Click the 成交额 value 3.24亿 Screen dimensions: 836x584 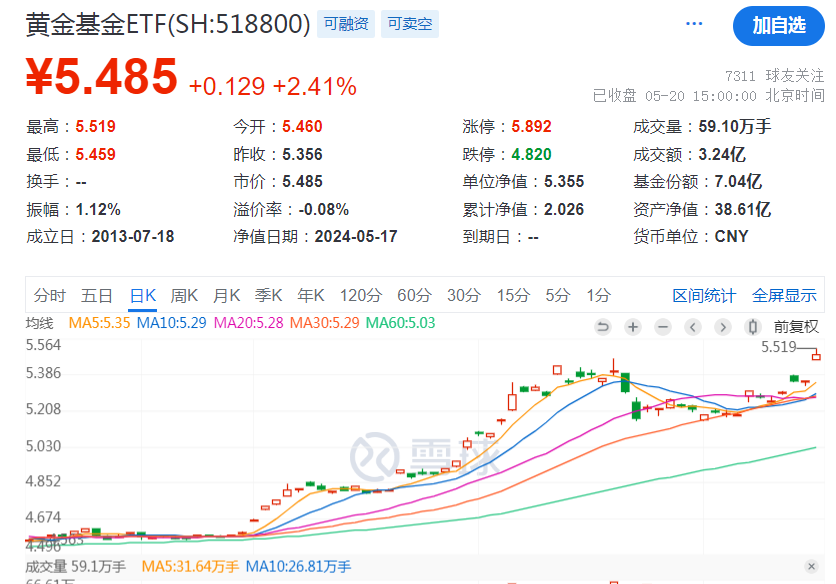point(722,154)
